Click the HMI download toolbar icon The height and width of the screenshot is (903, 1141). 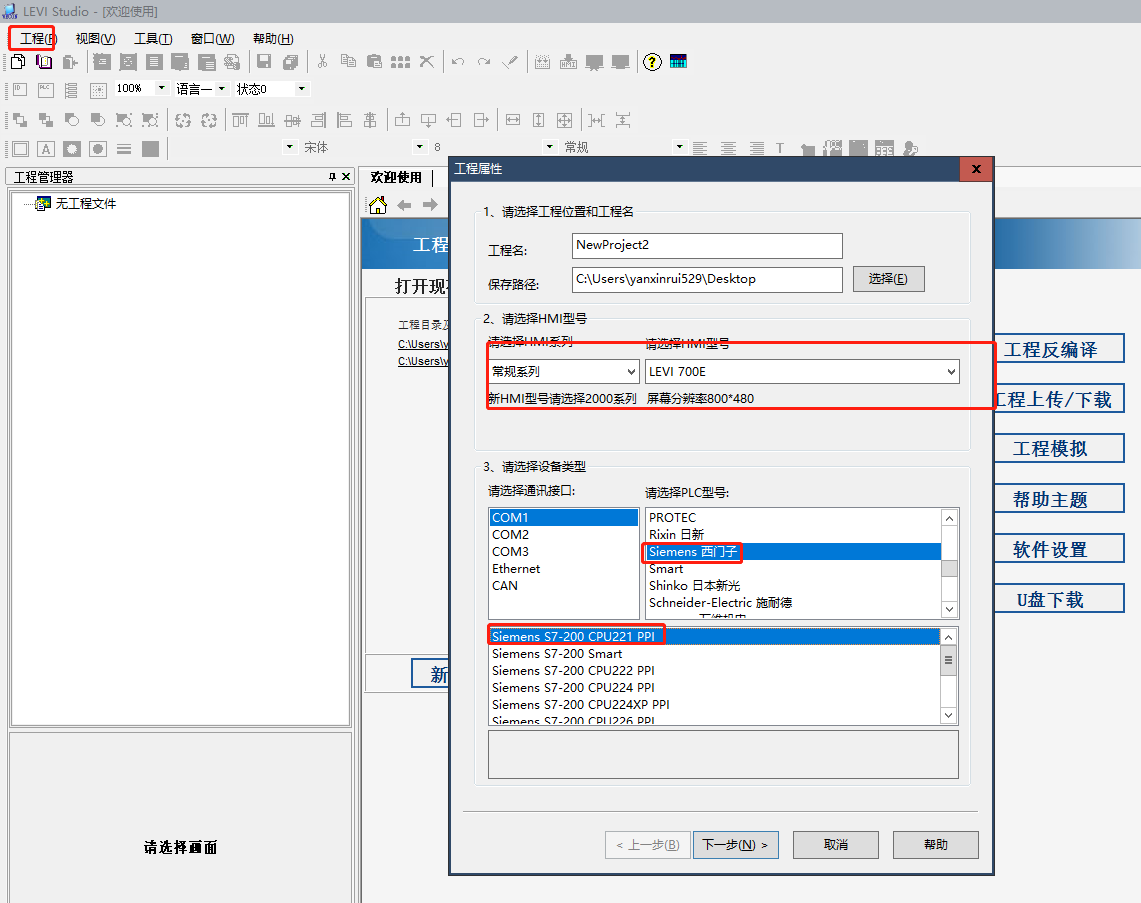pos(568,62)
